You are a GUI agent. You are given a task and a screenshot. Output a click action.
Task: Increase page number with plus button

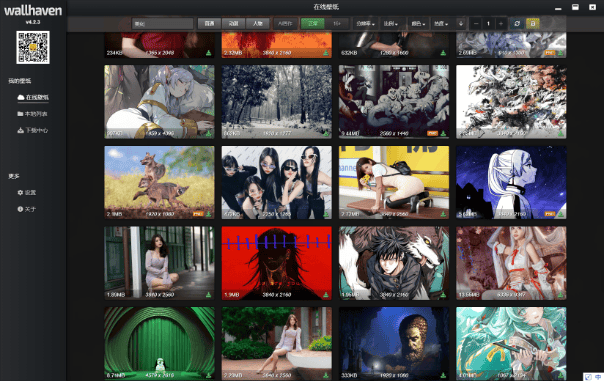point(501,23)
